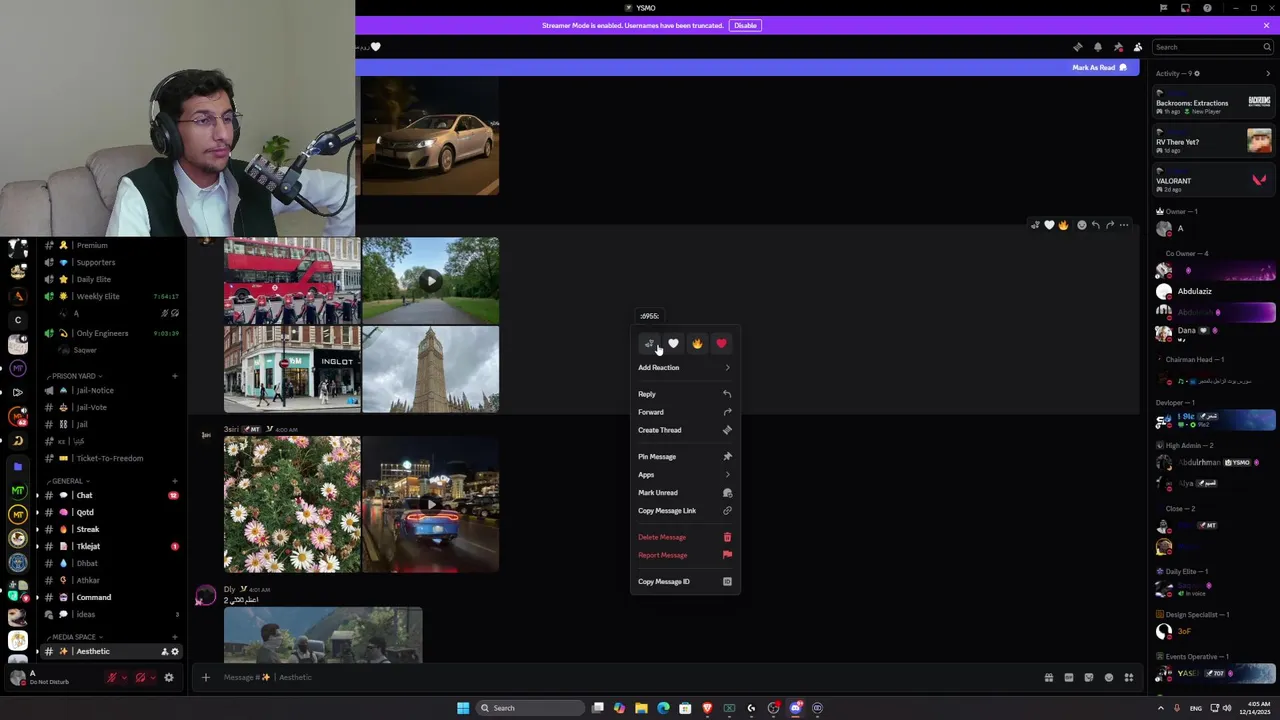This screenshot has height=720, width=1280.
Task: Open headphone output options dropdown arrow
Action: coord(152,678)
